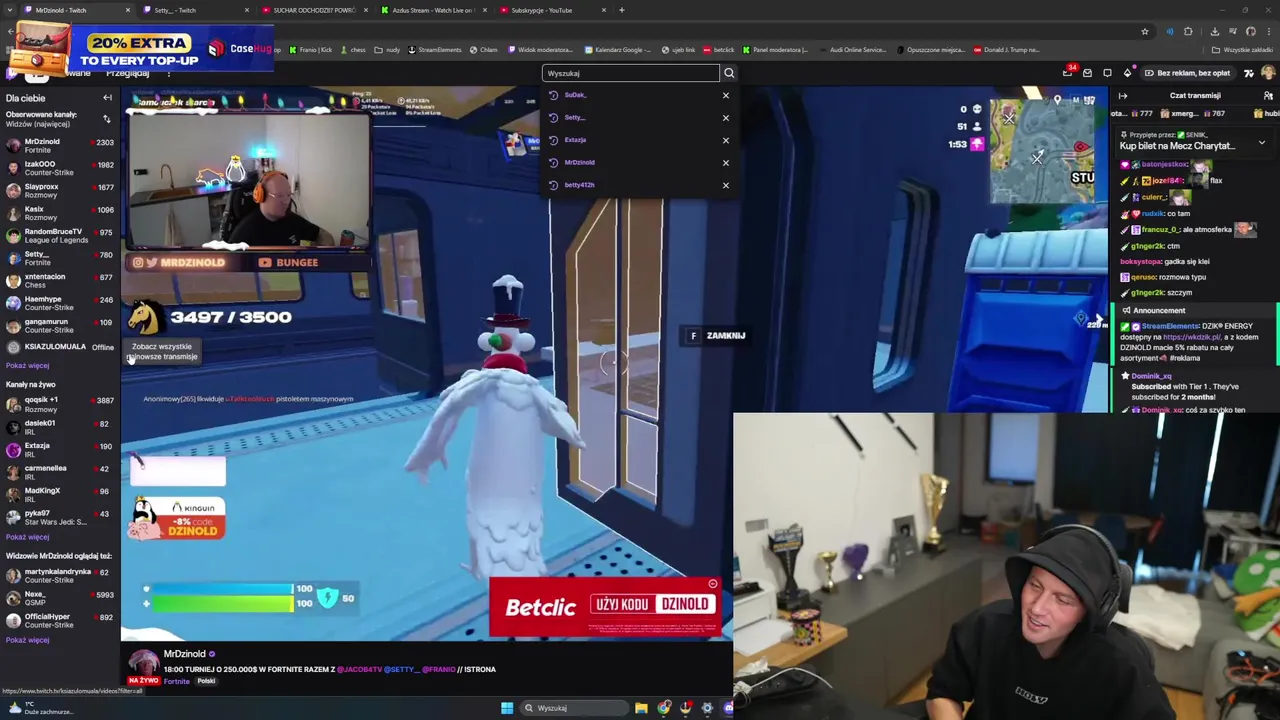Click Twitch Wyszukaj search field
The image size is (1280, 720).
point(630,73)
